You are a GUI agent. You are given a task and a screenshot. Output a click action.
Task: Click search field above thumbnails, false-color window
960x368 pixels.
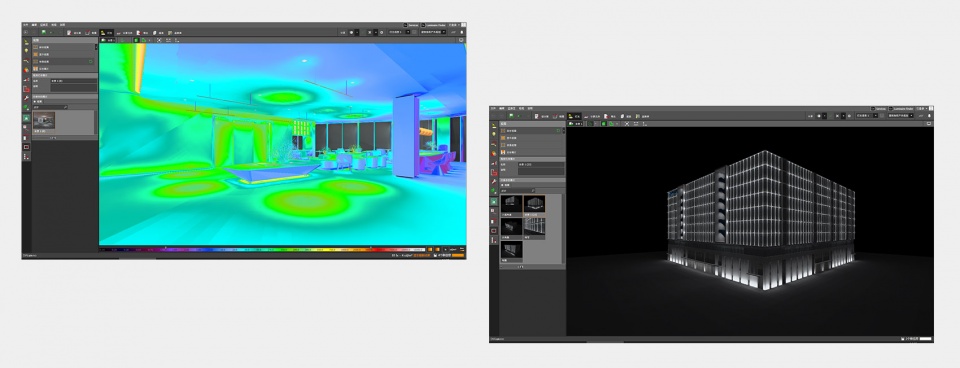(x=50, y=107)
